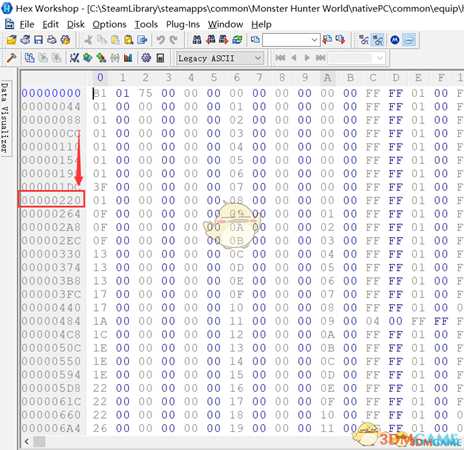Click the green Replace icon
The height and width of the screenshot is (450, 464).
click(x=237, y=40)
